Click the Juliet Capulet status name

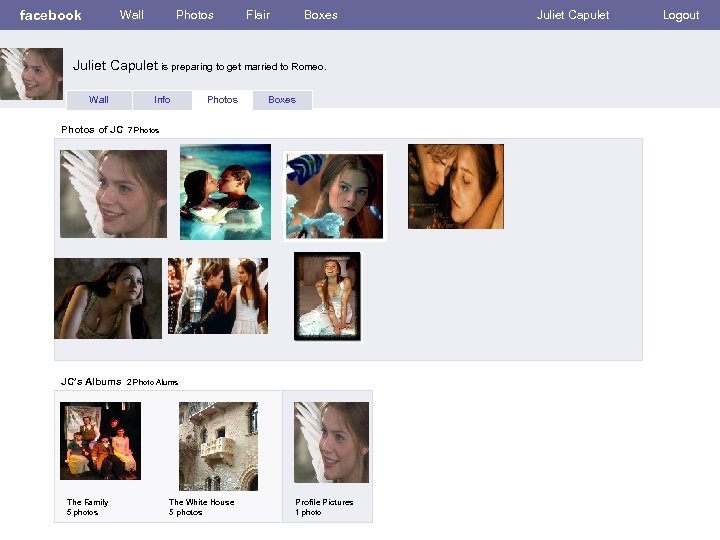point(115,66)
